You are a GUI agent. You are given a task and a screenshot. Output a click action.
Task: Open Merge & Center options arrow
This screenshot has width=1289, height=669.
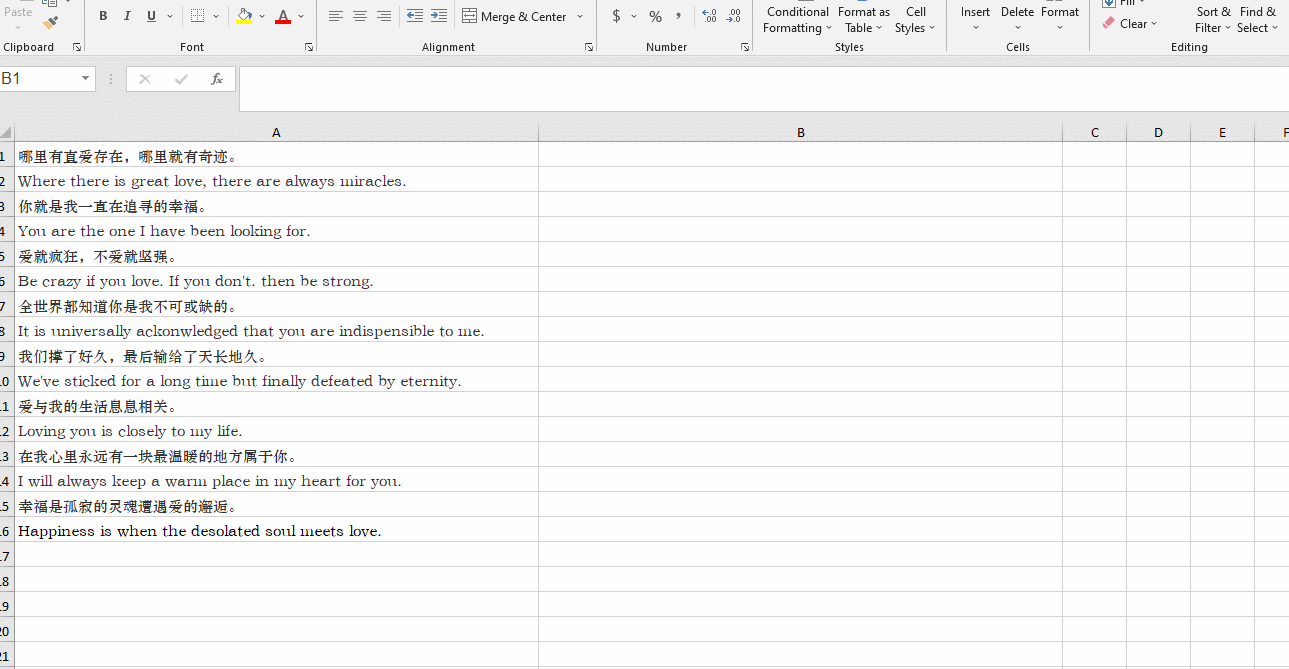[x=580, y=16]
